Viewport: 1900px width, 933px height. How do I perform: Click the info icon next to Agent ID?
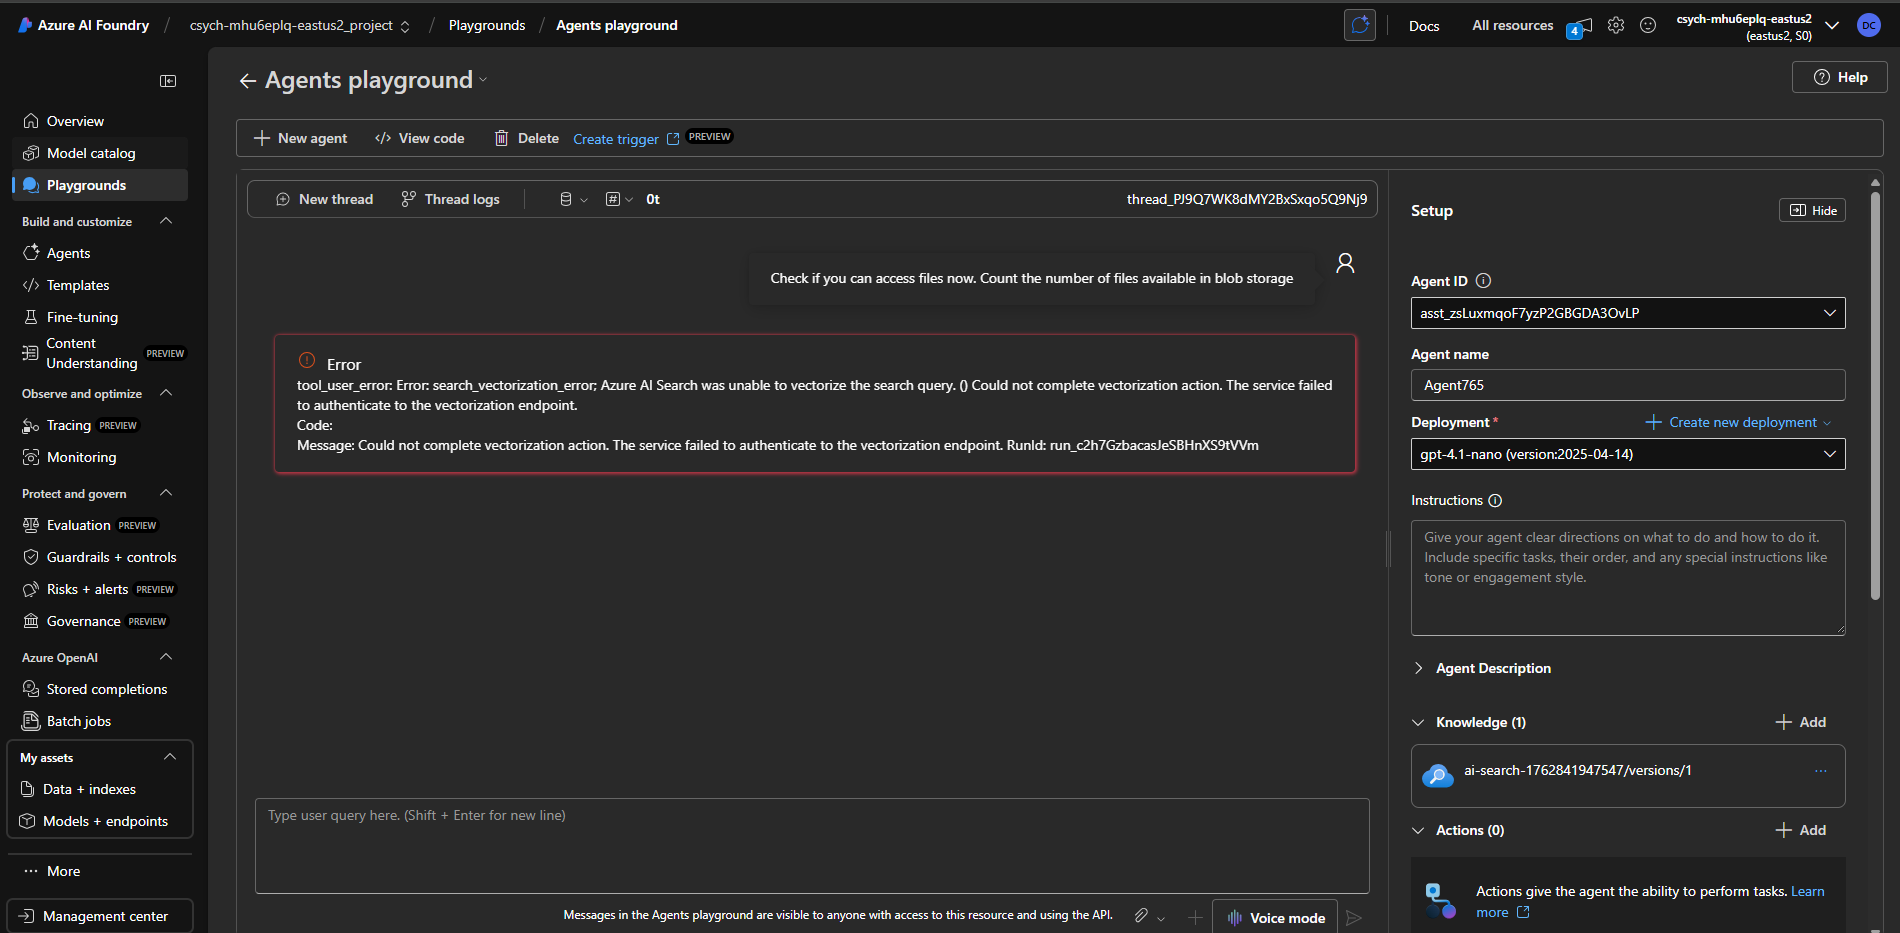pos(1484,281)
